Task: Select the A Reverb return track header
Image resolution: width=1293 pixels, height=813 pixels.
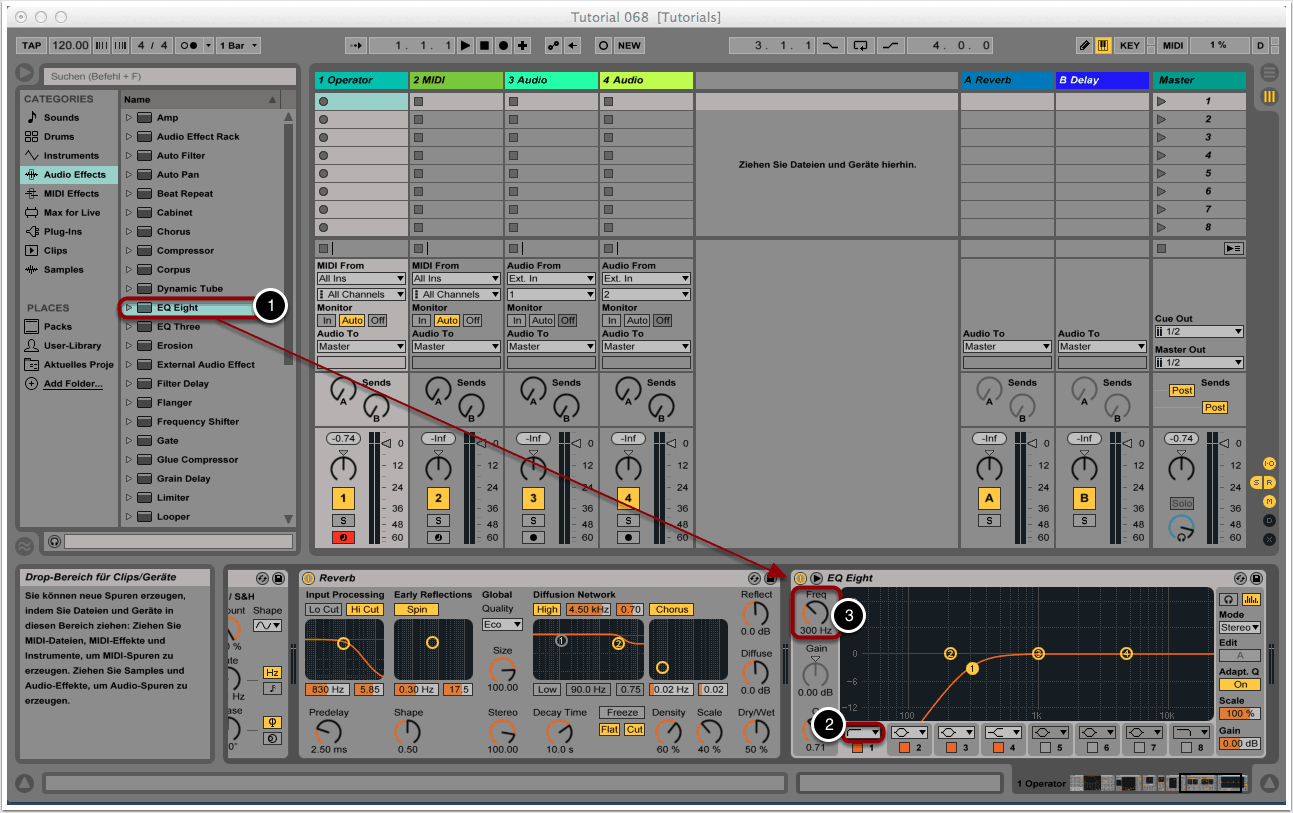Action: [x=1006, y=80]
